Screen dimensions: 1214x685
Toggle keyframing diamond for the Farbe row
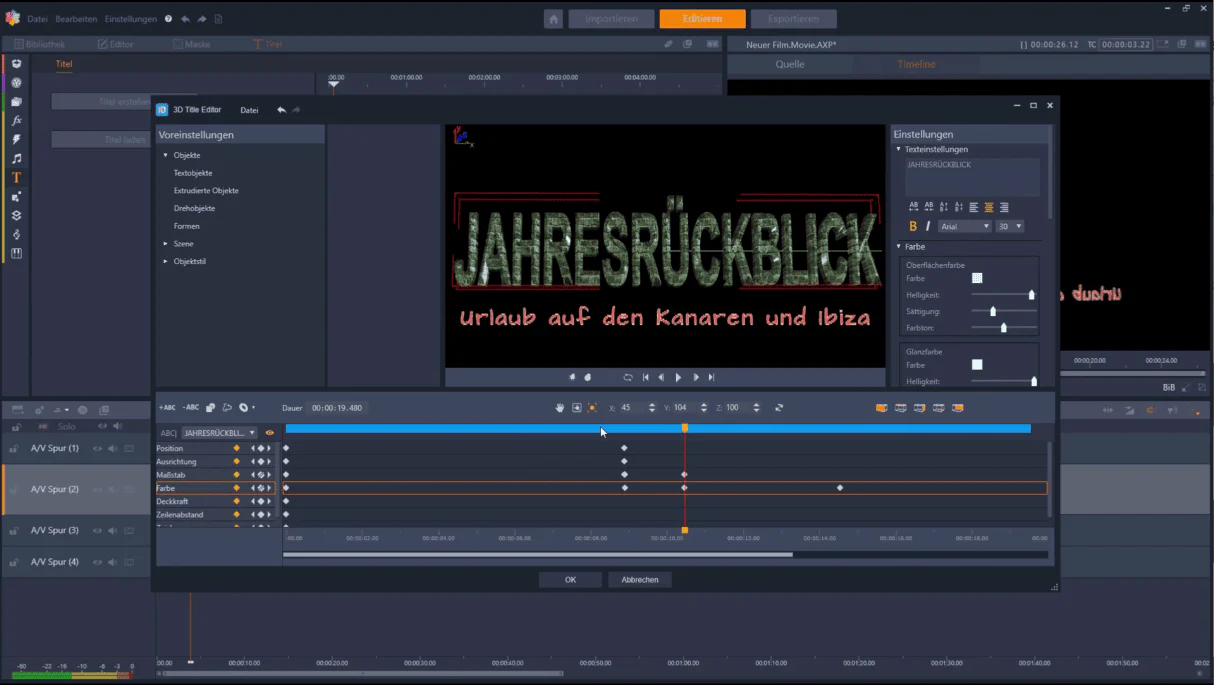(236, 488)
